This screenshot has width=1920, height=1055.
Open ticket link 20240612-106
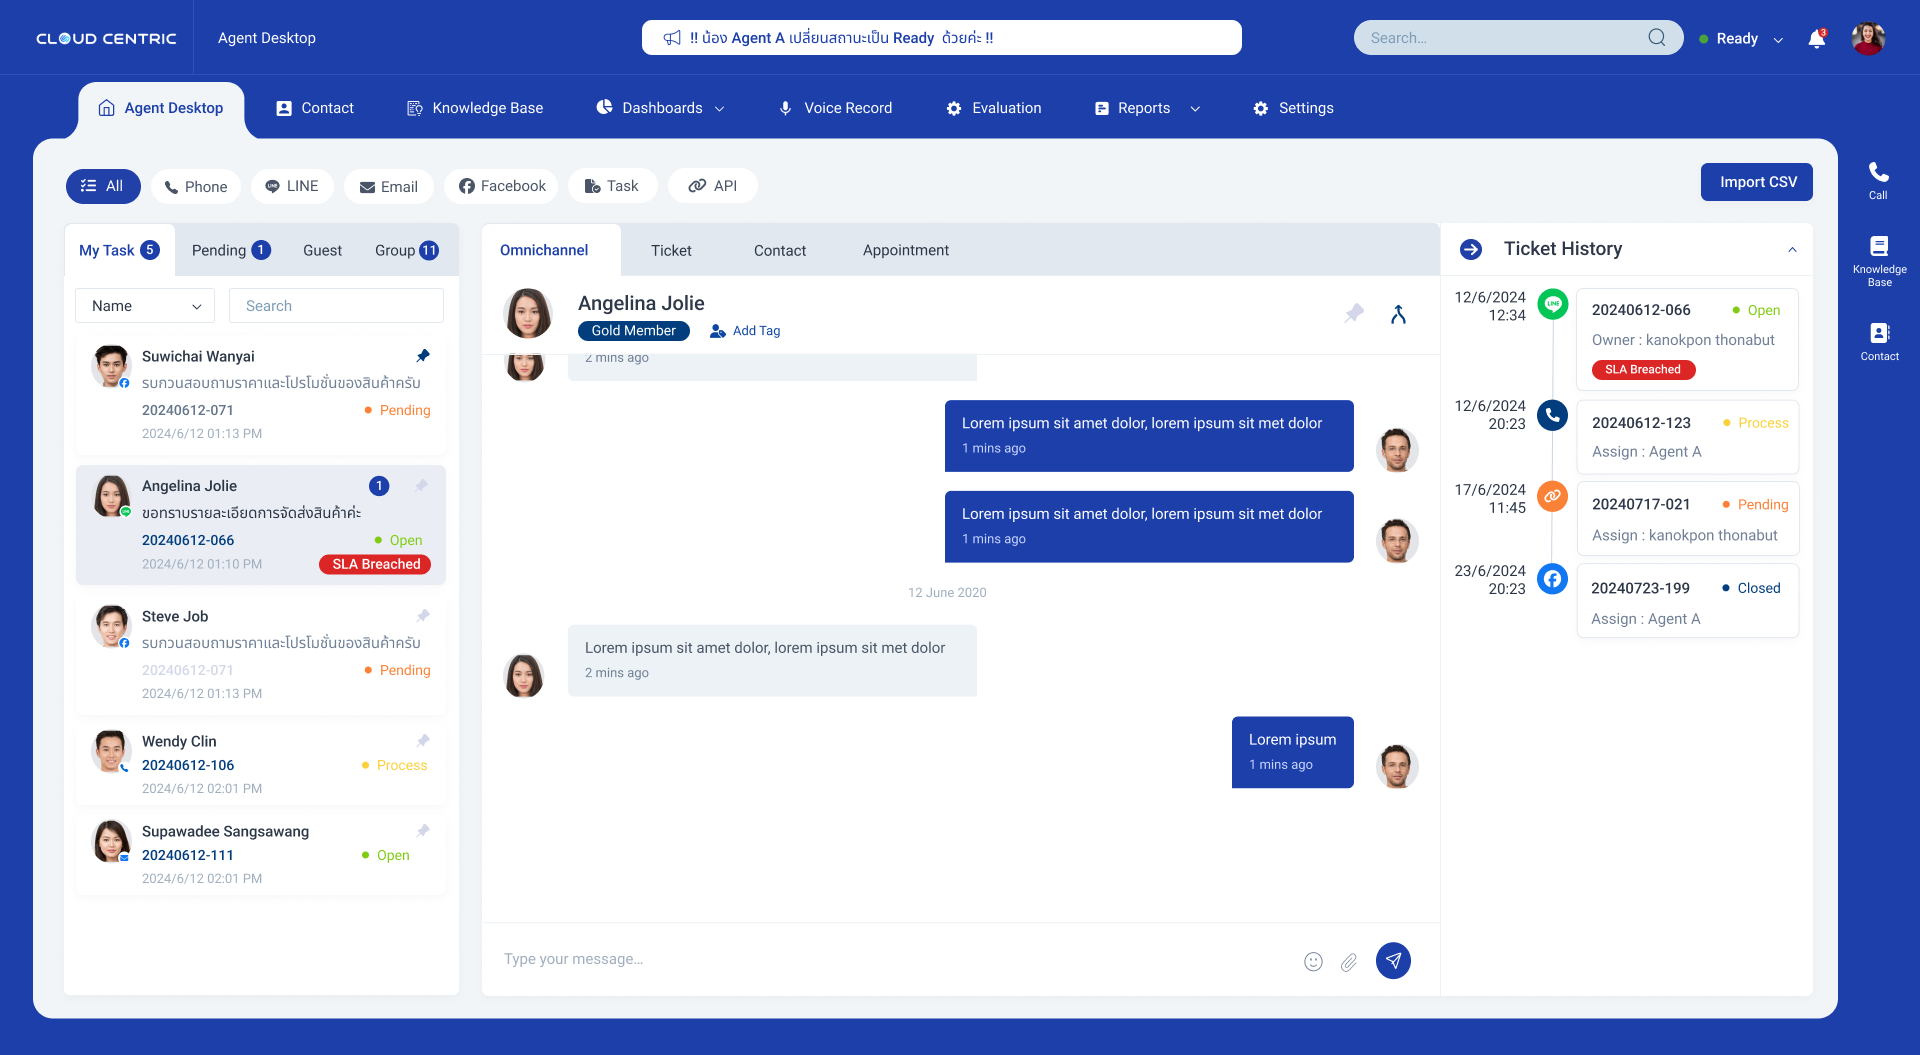pyautogui.click(x=188, y=765)
